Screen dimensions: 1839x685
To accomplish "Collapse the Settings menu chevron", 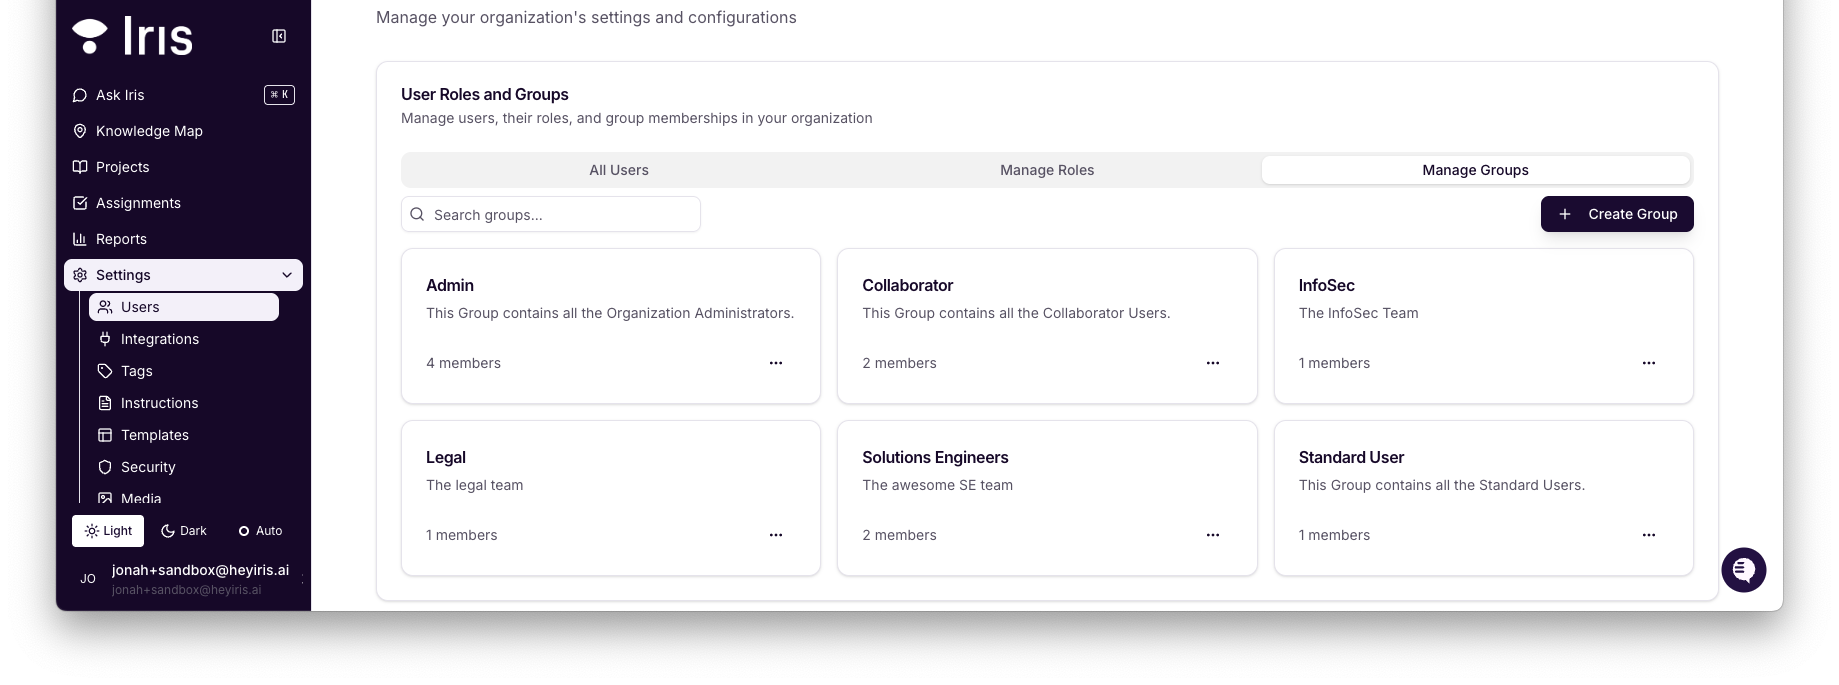I will click(287, 275).
